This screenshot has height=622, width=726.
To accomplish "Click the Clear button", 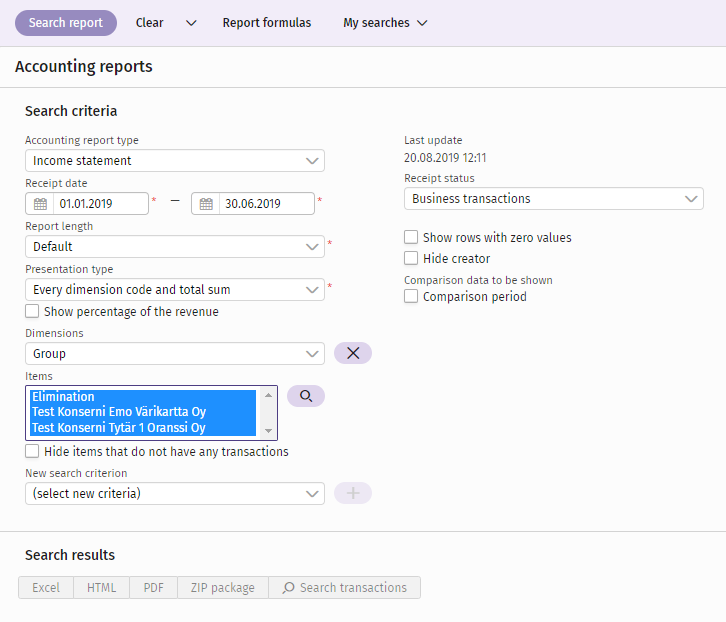I will [x=150, y=23].
